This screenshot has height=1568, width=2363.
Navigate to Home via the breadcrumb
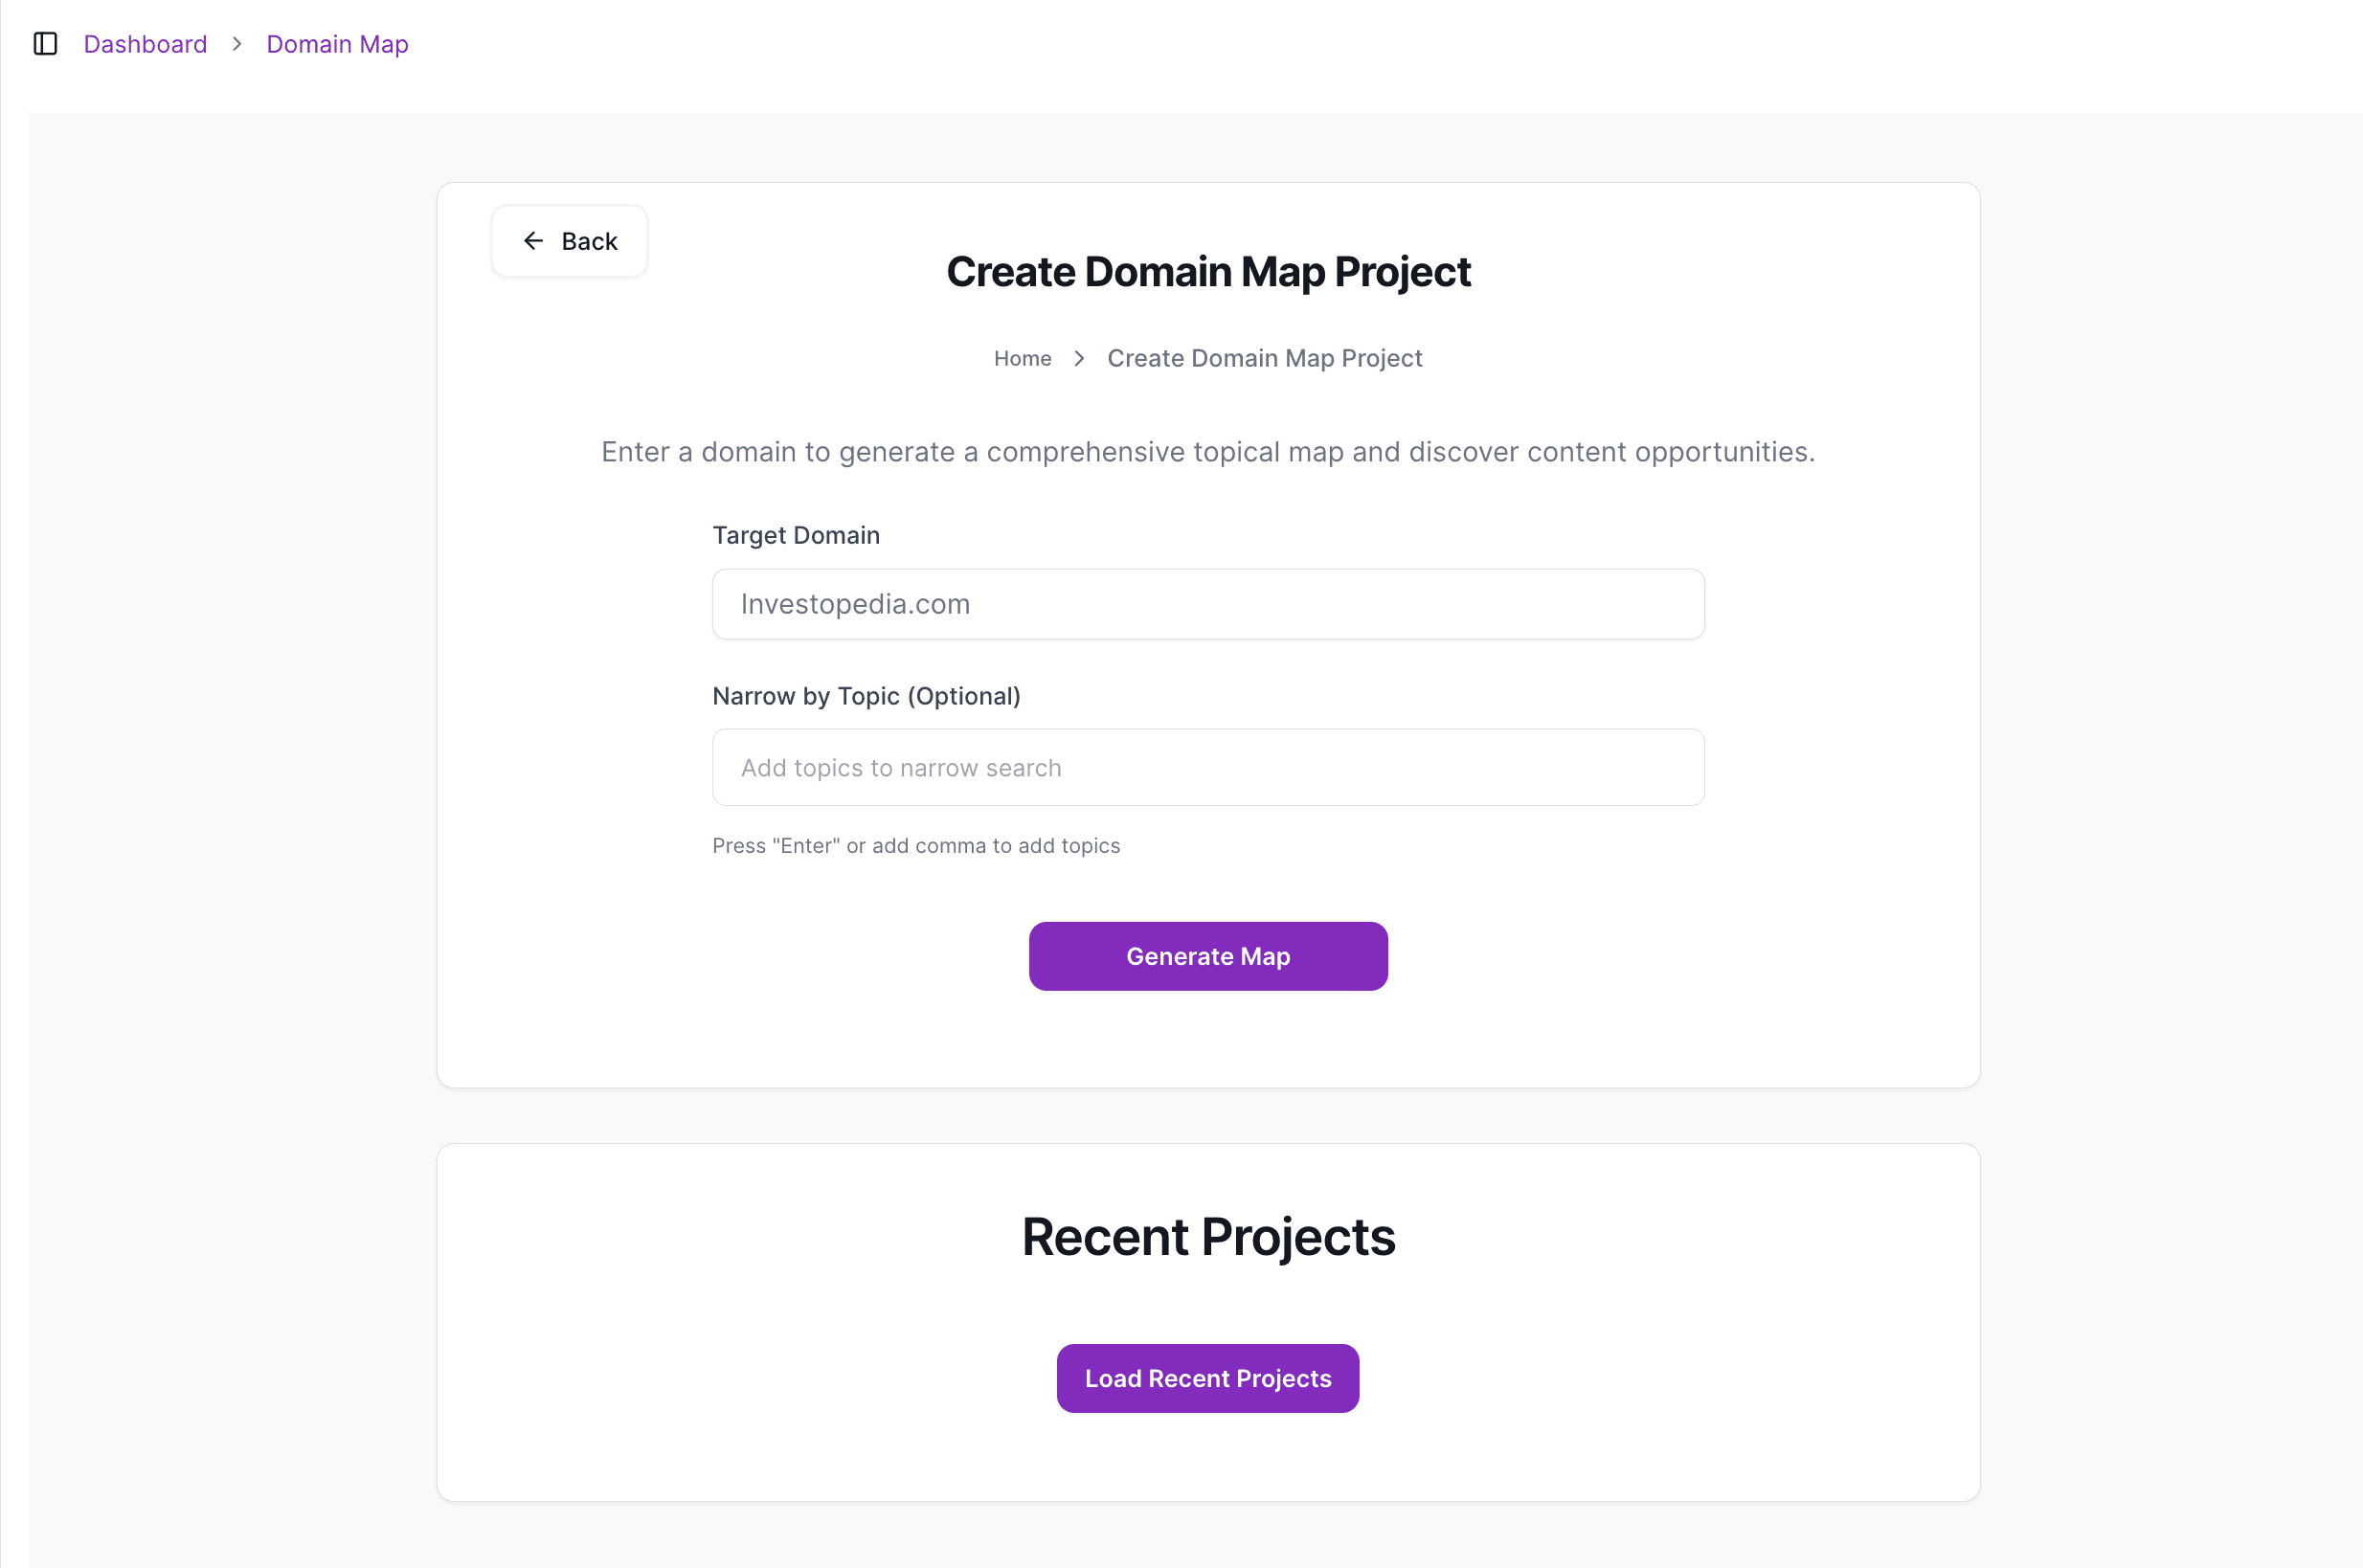click(x=1022, y=358)
